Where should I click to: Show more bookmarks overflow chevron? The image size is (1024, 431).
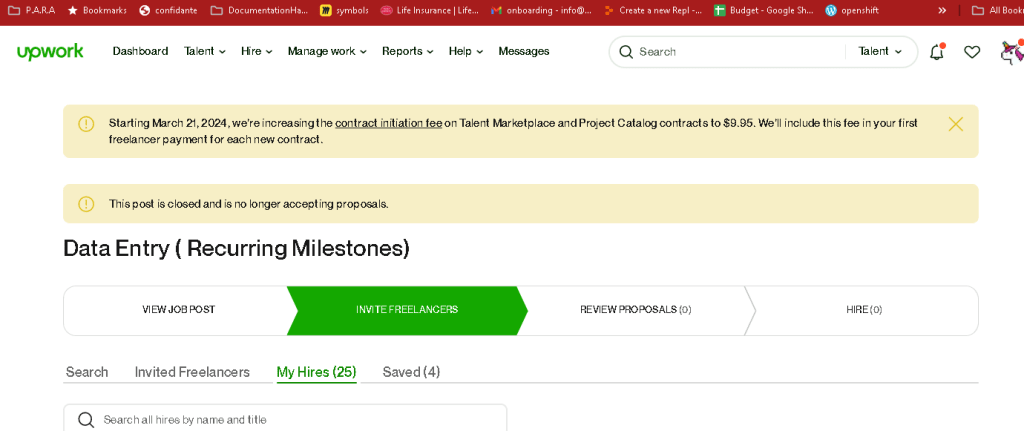pos(942,10)
